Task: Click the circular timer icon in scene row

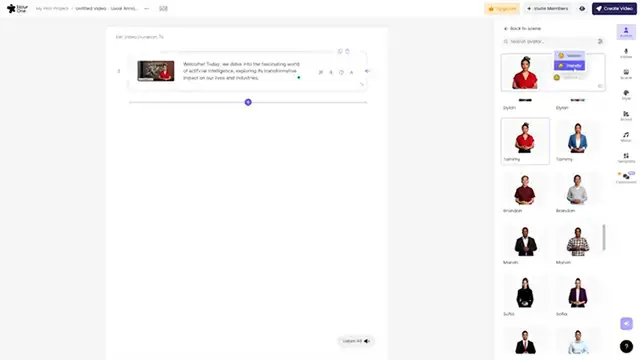Action: pos(341,72)
